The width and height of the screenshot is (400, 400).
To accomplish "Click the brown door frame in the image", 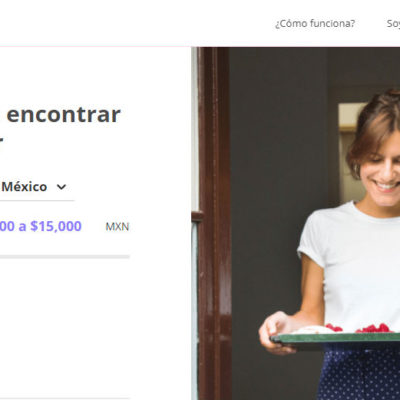I will point(213,223).
